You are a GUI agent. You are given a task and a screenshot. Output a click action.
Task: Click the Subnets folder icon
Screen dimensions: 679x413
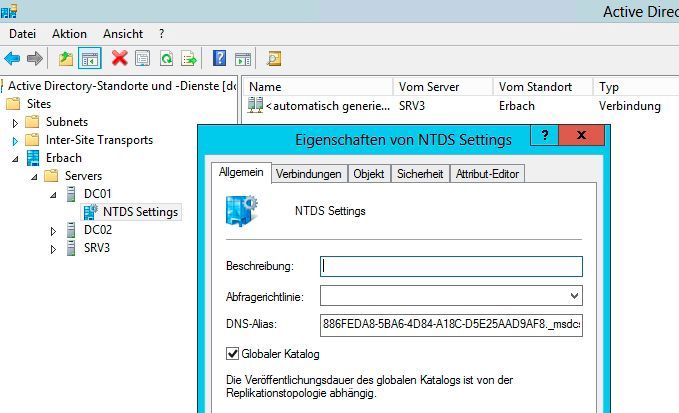[32, 122]
